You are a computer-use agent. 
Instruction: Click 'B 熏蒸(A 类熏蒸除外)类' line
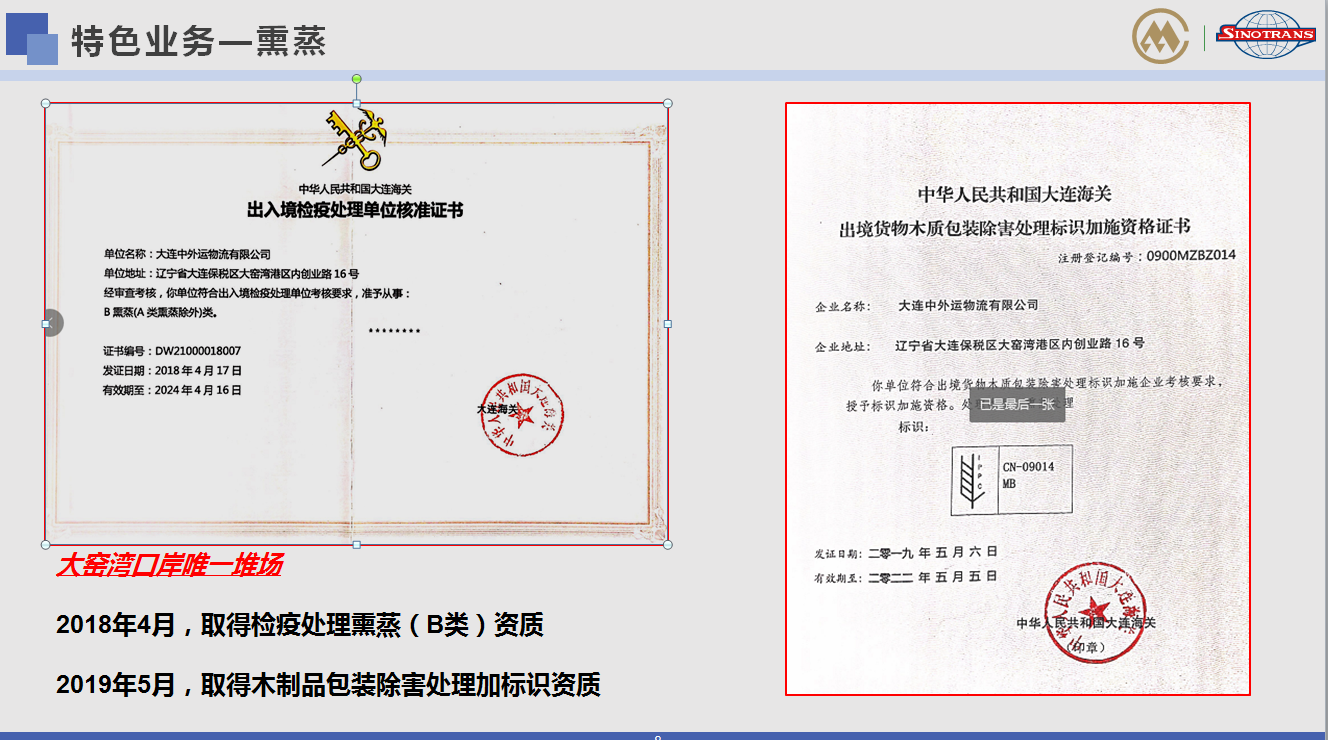pyautogui.click(x=161, y=312)
